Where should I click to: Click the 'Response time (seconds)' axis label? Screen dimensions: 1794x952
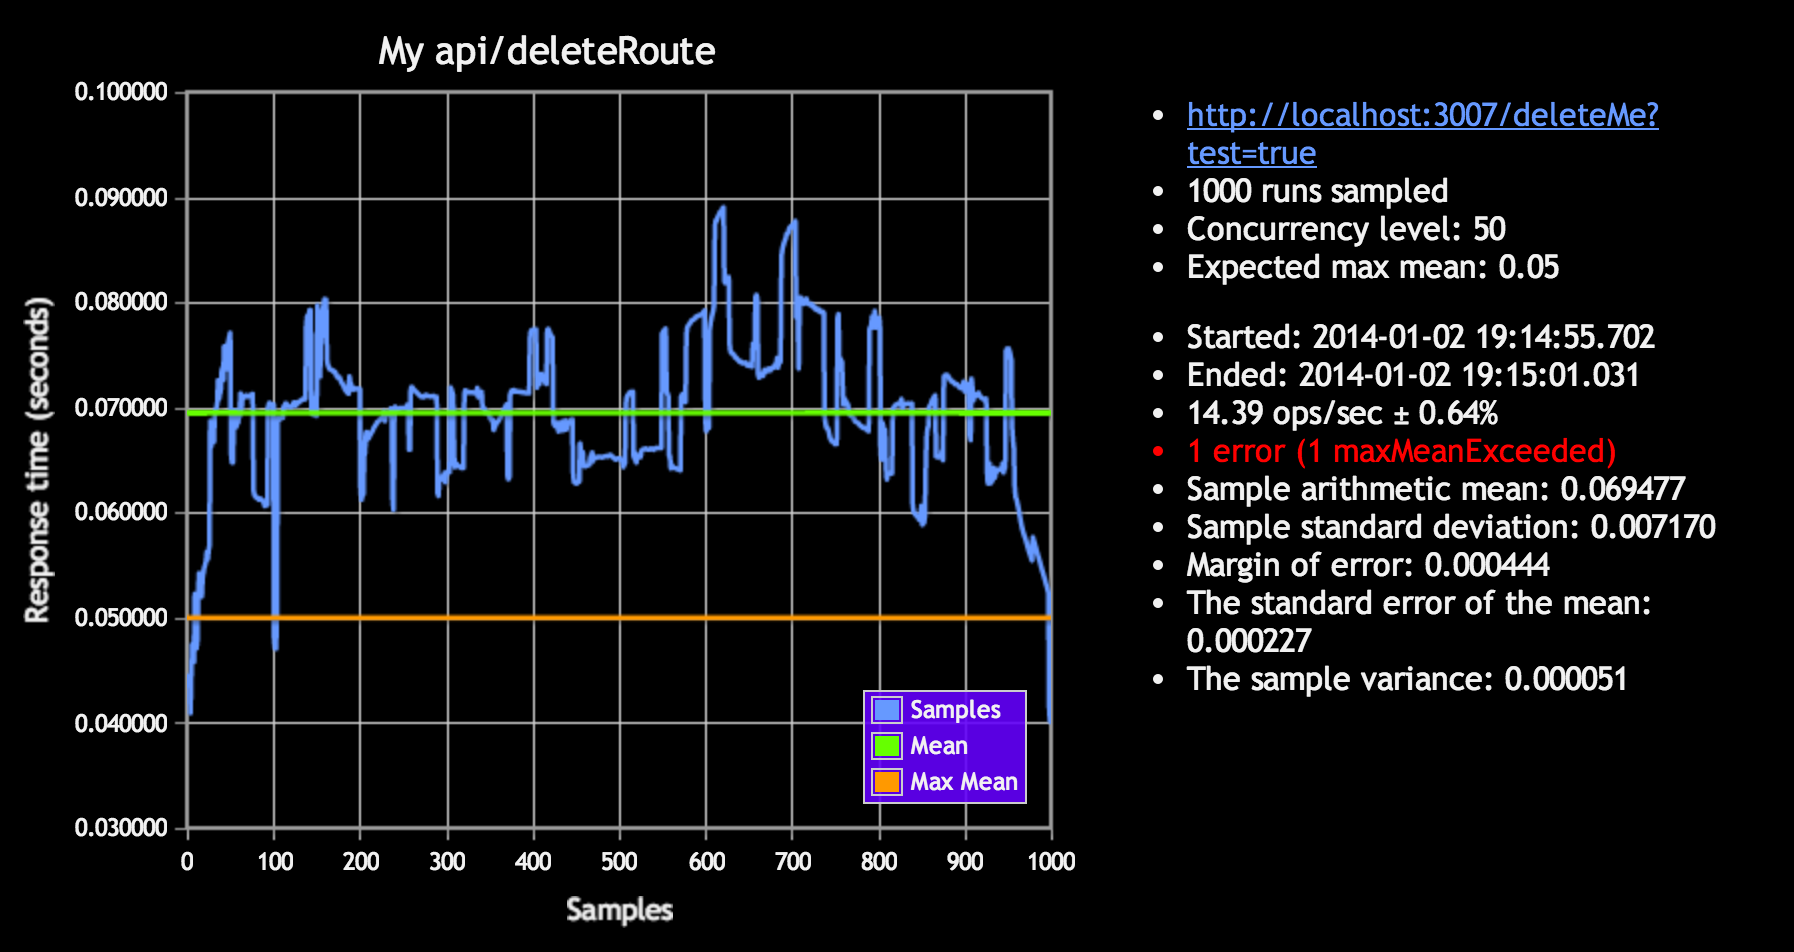click(37, 459)
